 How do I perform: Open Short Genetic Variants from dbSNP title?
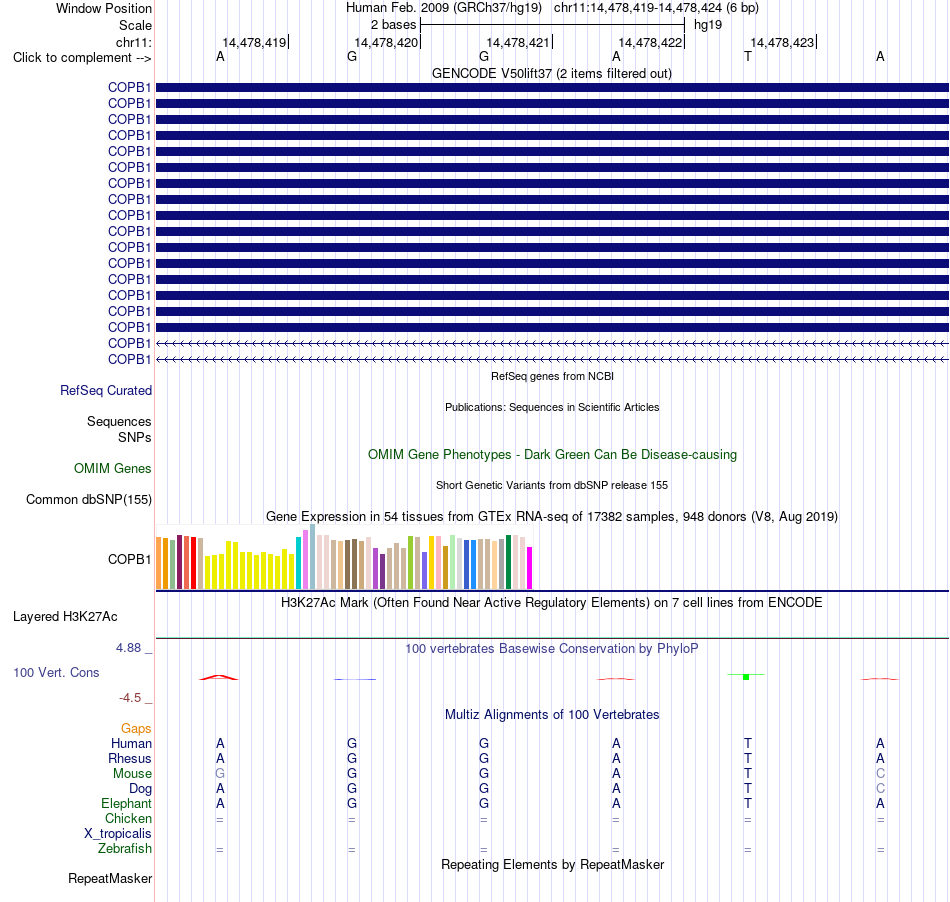point(552,485)
